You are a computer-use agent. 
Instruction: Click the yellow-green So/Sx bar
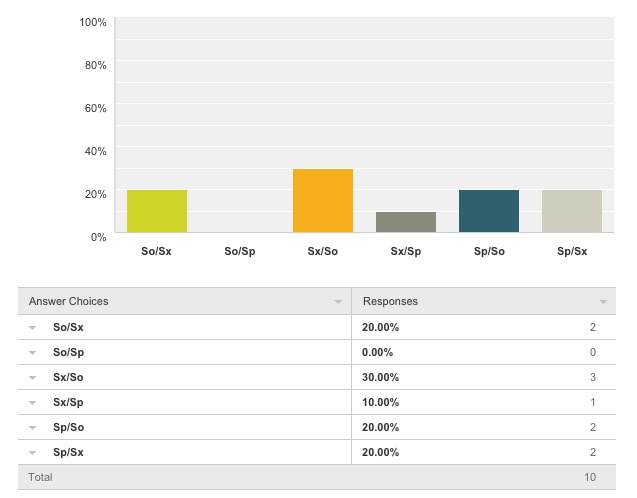pyautogui.click(x=156, y=211)
